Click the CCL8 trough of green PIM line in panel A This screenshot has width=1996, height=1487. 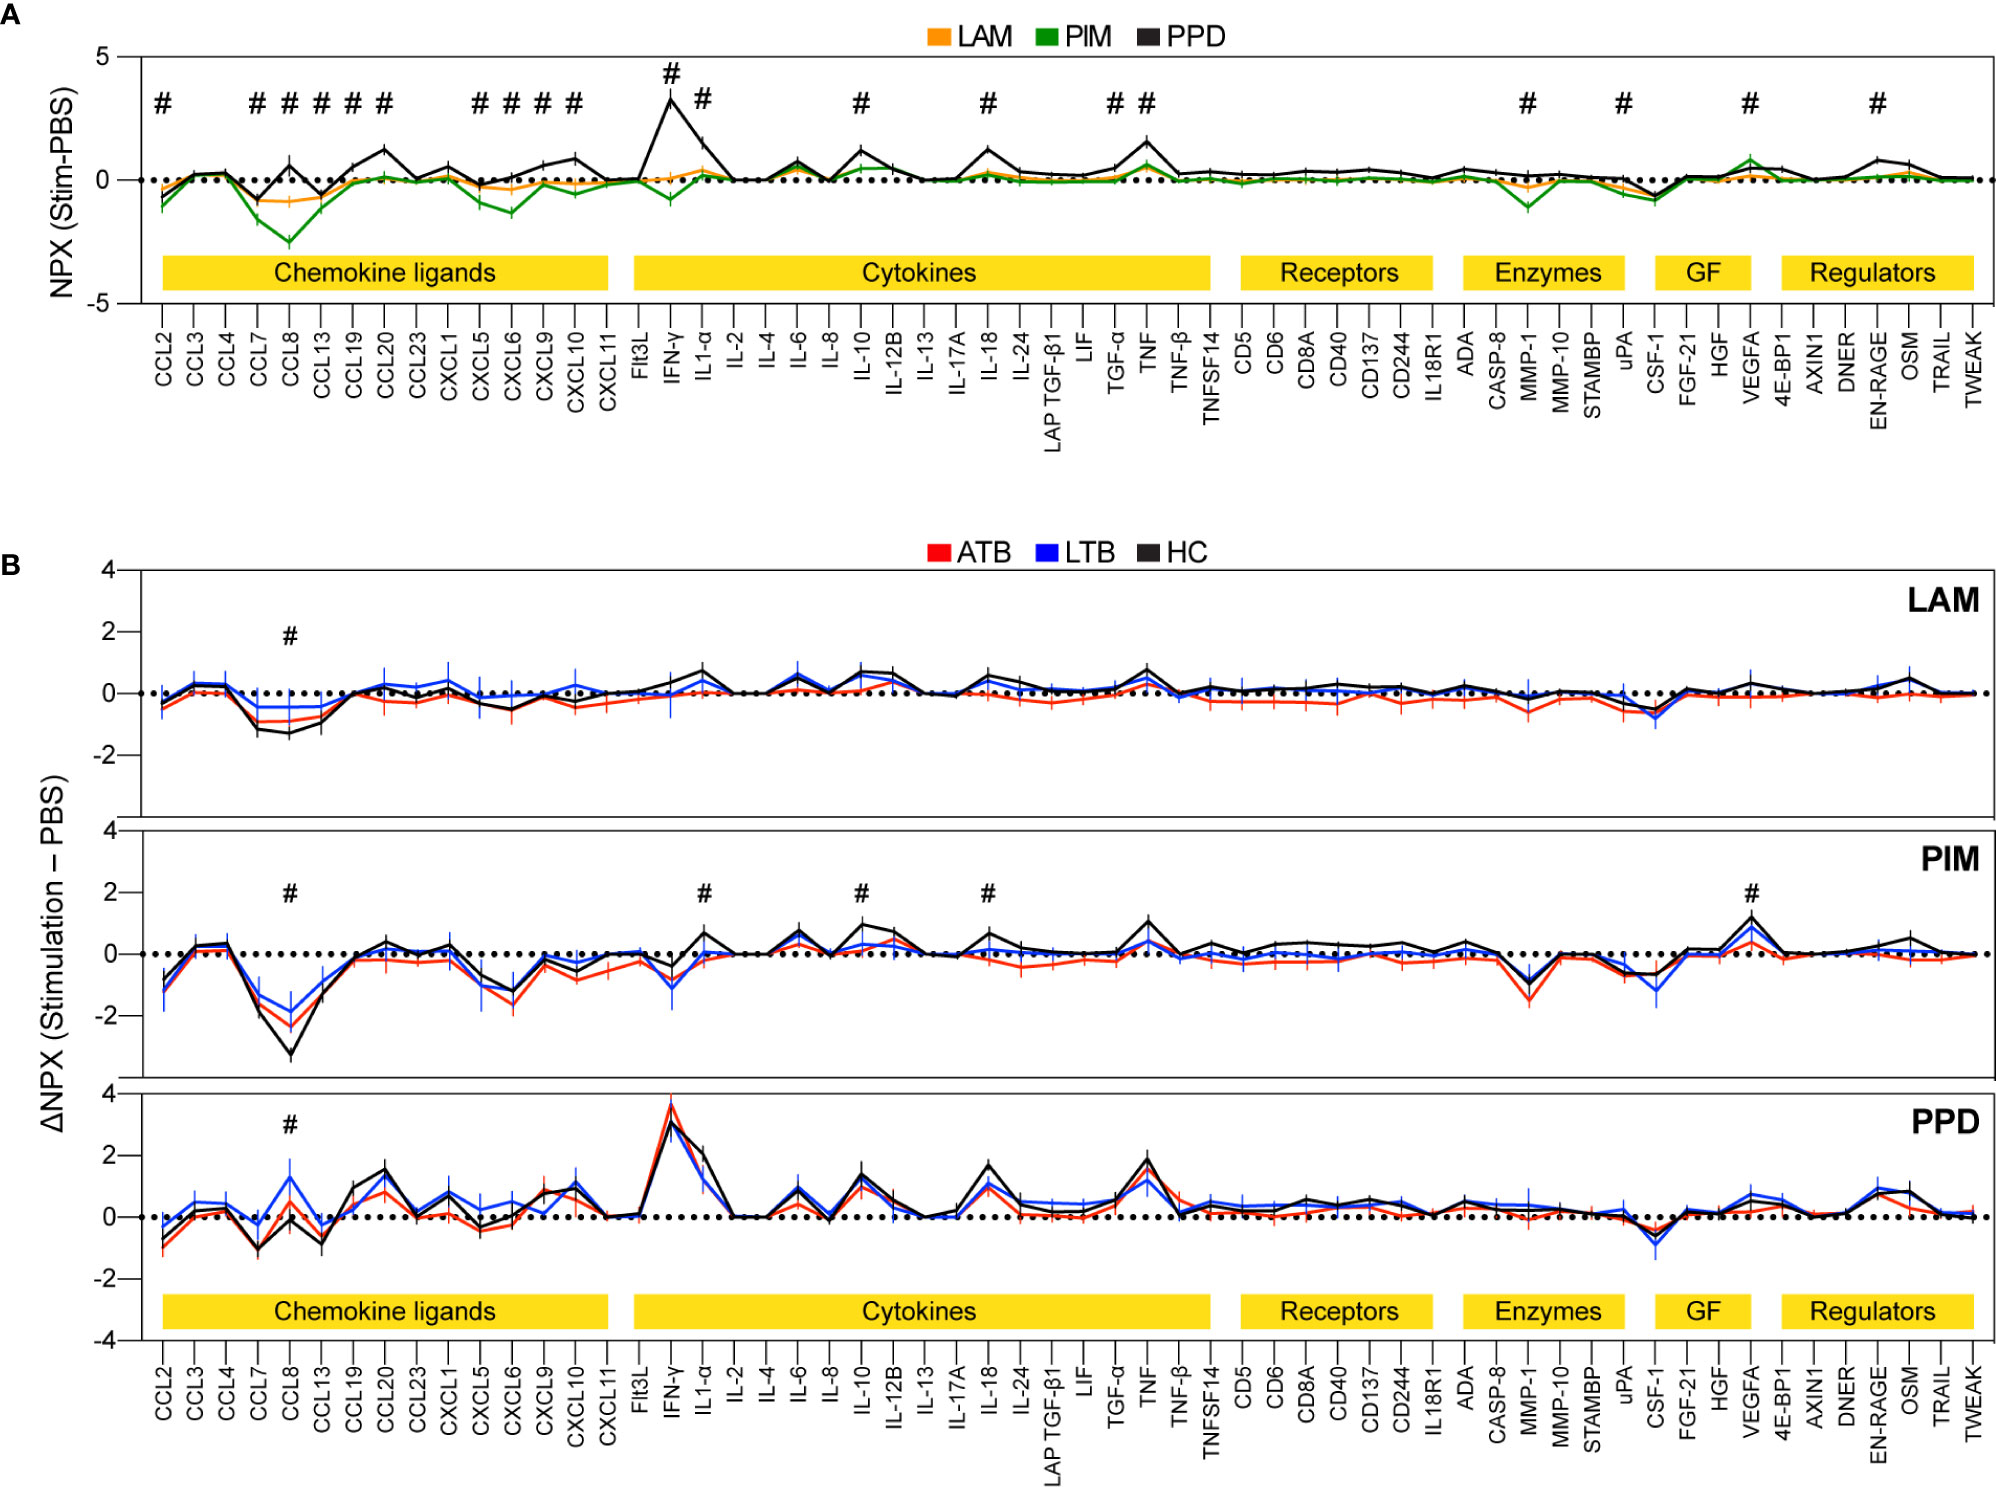point(290,242)
